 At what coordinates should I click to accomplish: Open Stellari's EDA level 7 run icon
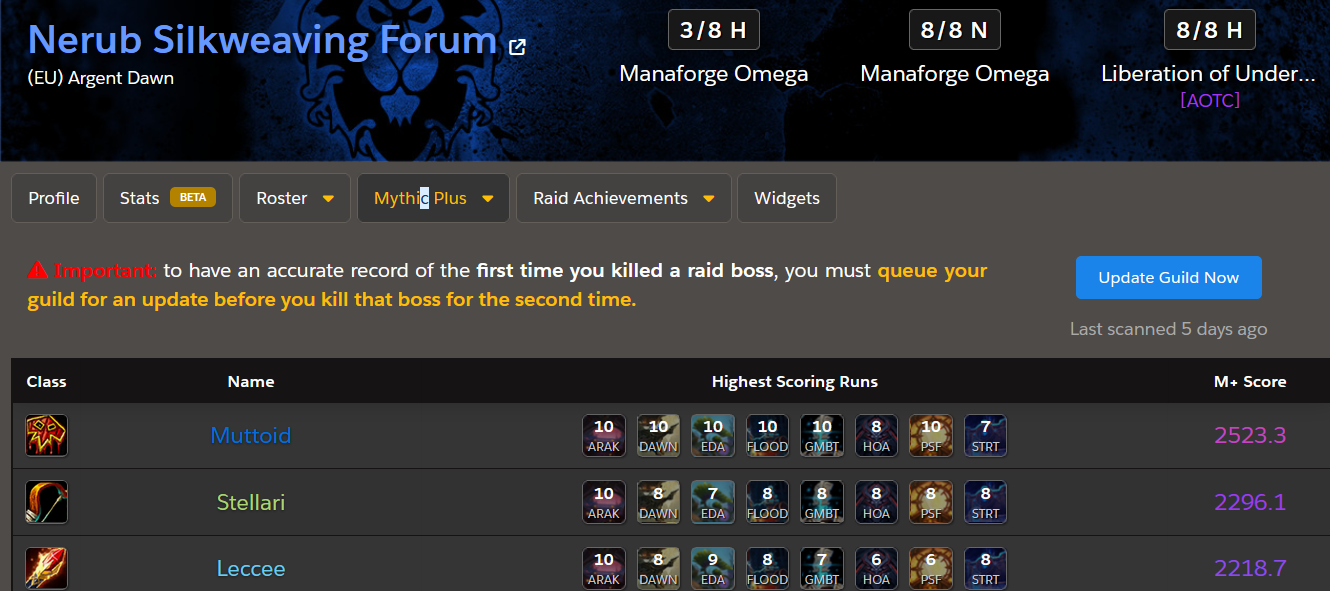[713, 502]
